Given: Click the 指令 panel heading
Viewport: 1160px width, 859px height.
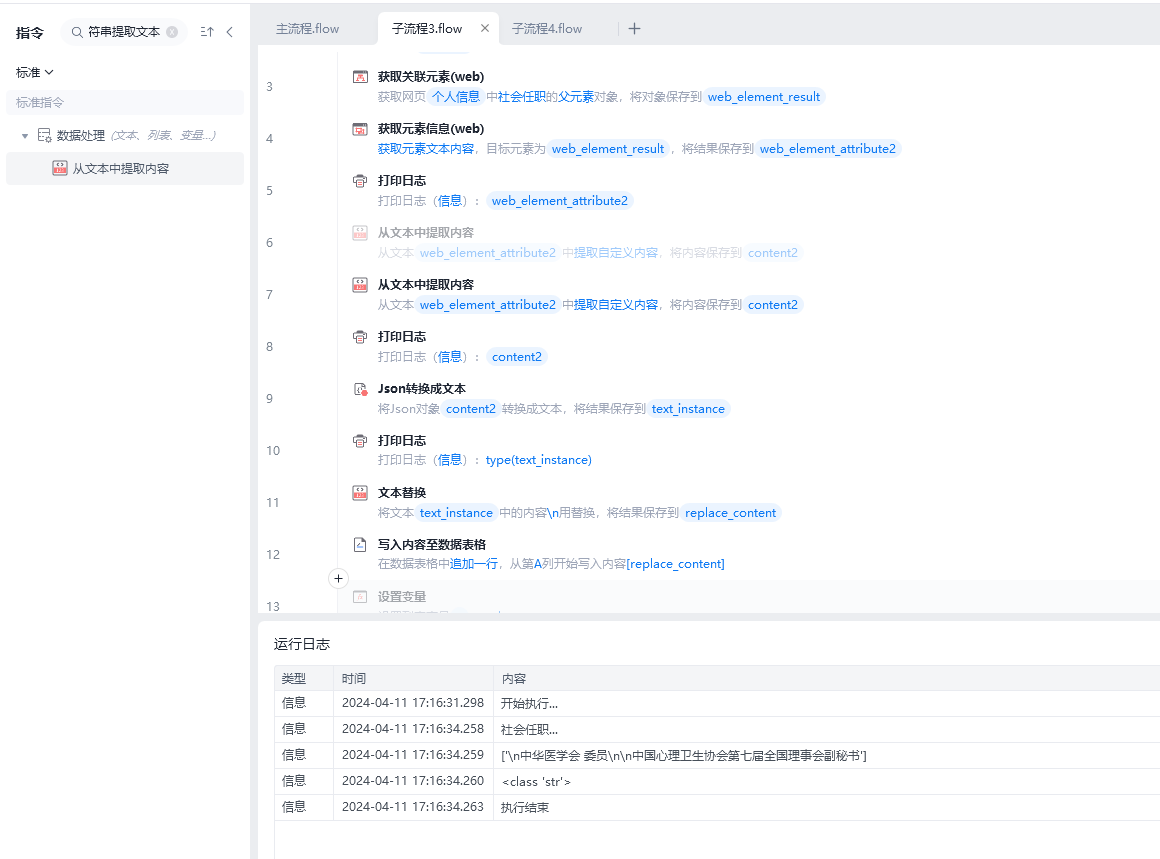Looking at the screenshot, I should [30, 33].
